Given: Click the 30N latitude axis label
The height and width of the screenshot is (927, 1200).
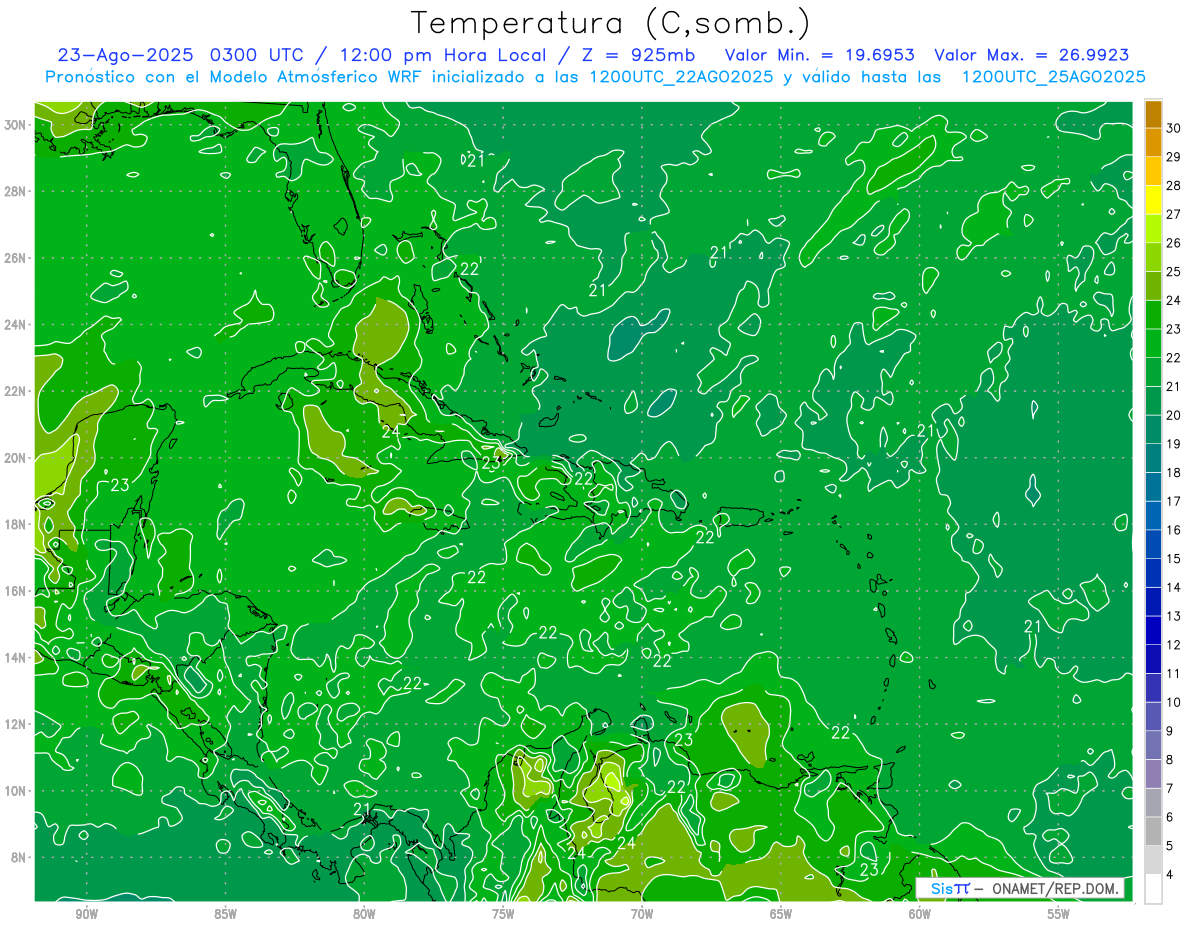Looking at the screenshot, I should [x=13, y=125].
